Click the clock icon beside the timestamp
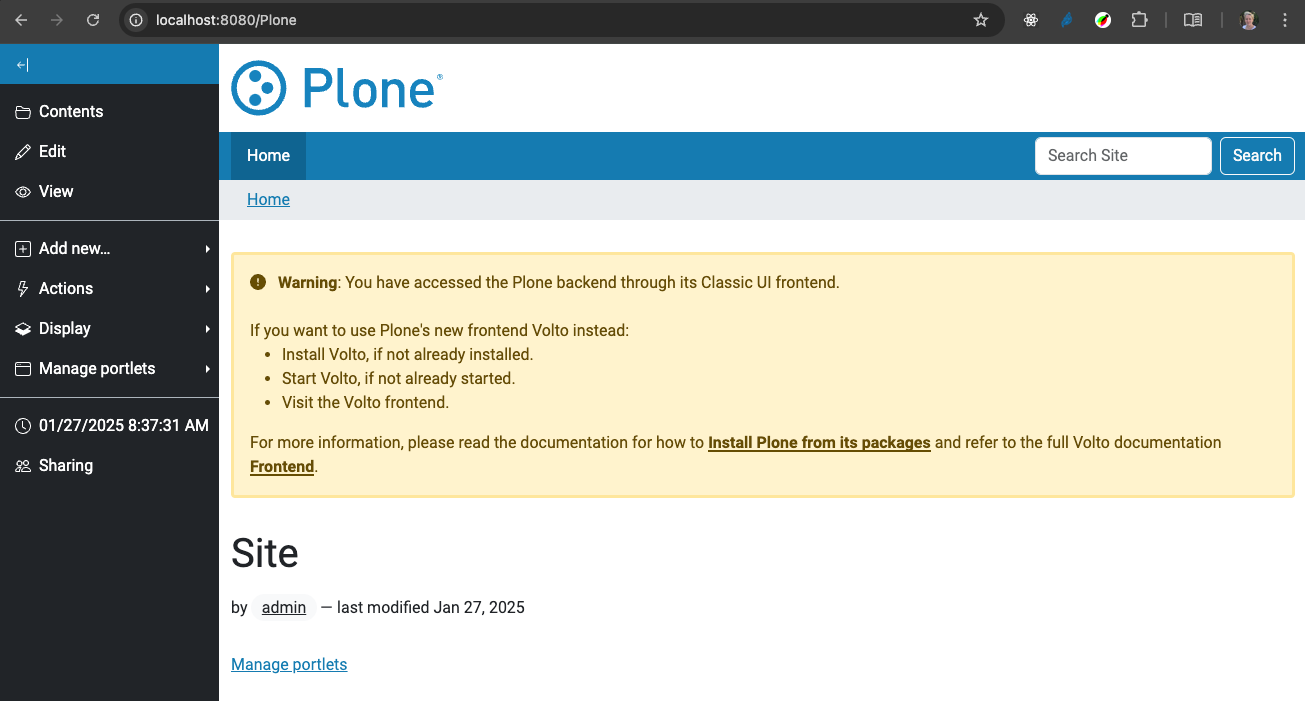1305x701 pixels. [x=23, y=426]
